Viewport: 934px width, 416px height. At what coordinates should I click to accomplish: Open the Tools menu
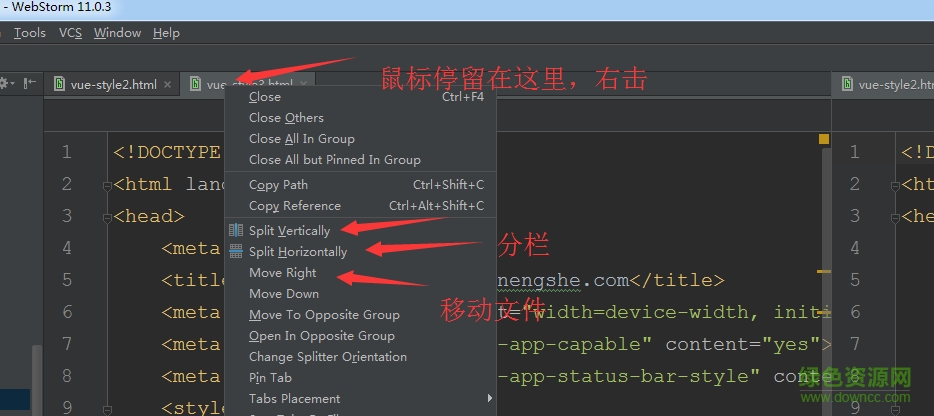click(x=30, y=33)
